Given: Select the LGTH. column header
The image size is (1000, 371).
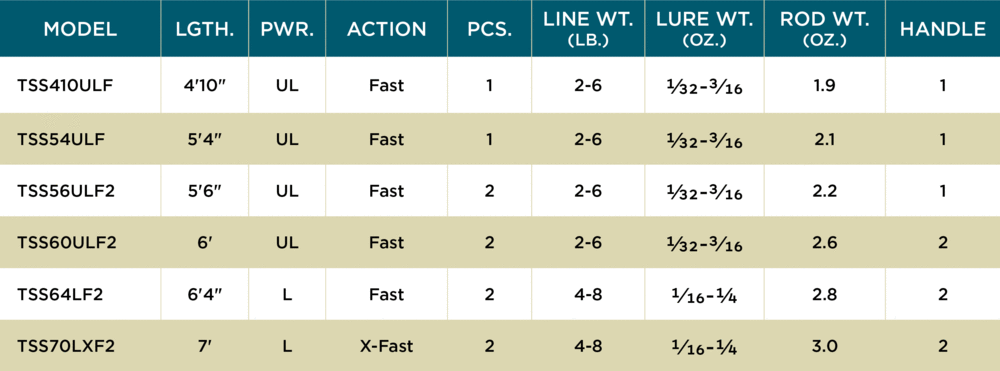Looking at the screenshot, I should [205, 29].
